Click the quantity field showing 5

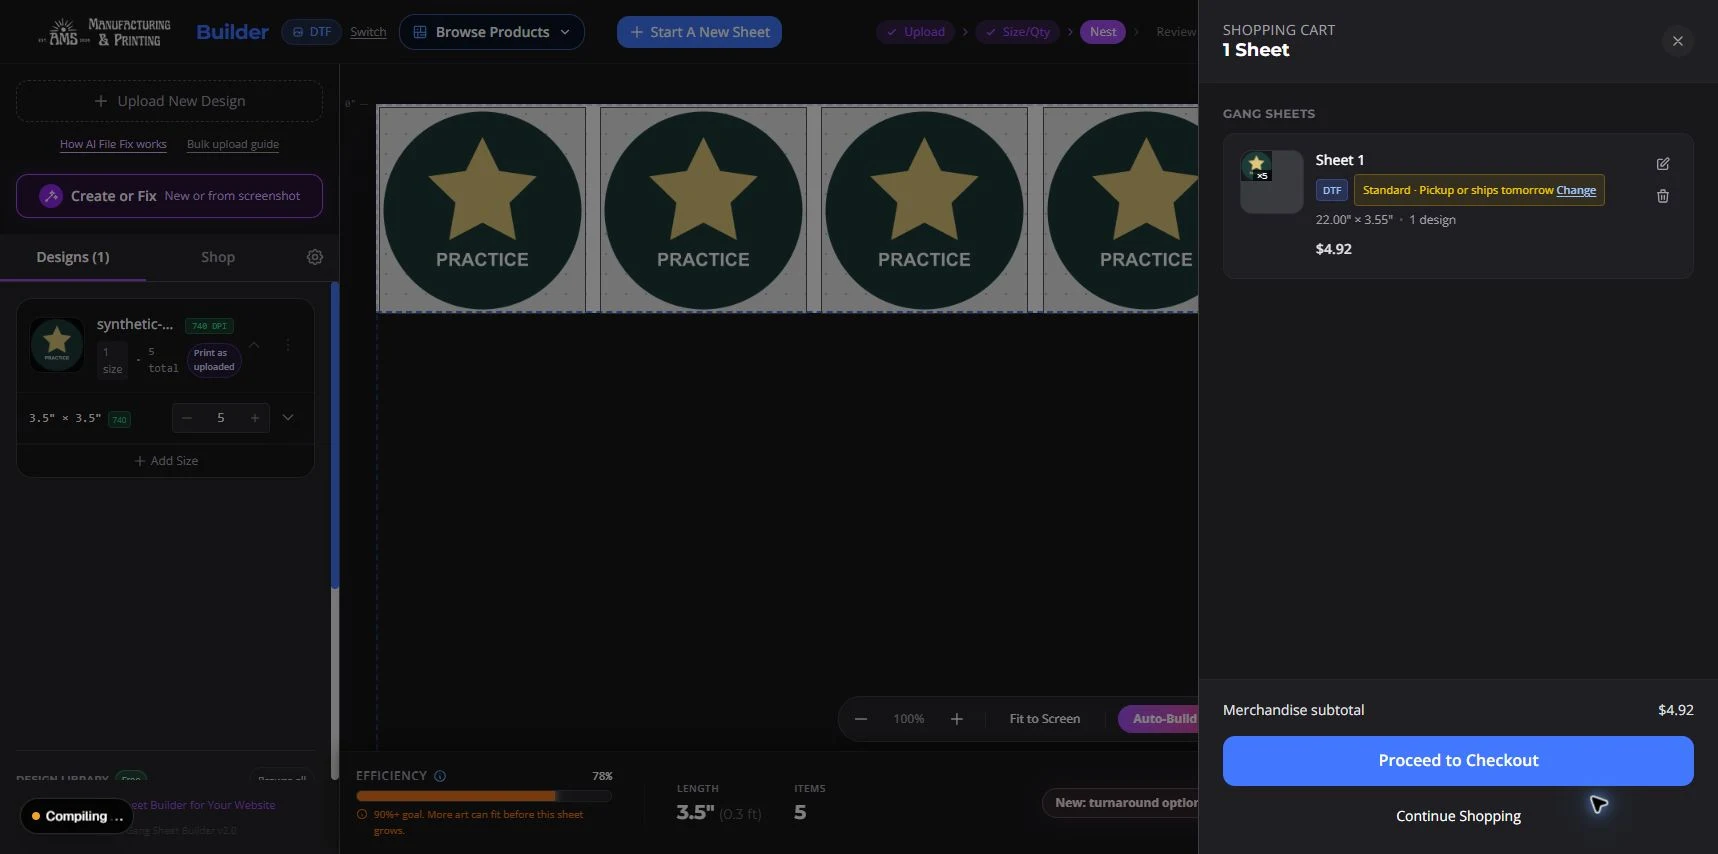(x=221, y=418)
